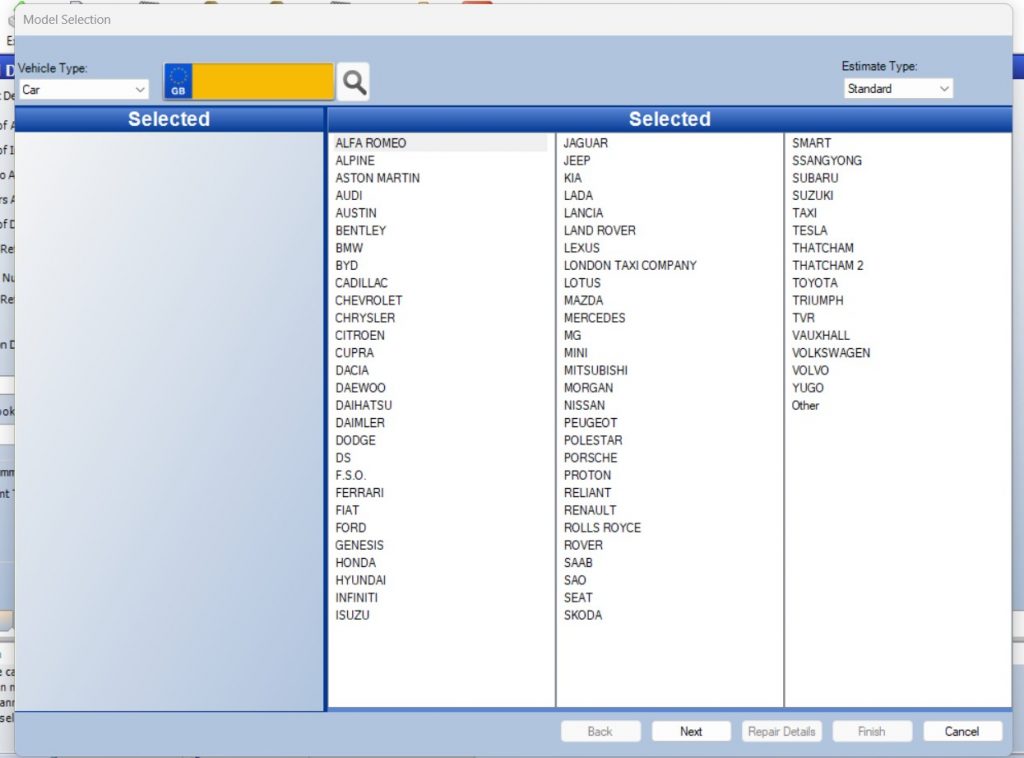Choose CHRYSLER in the list

point(365,318)
